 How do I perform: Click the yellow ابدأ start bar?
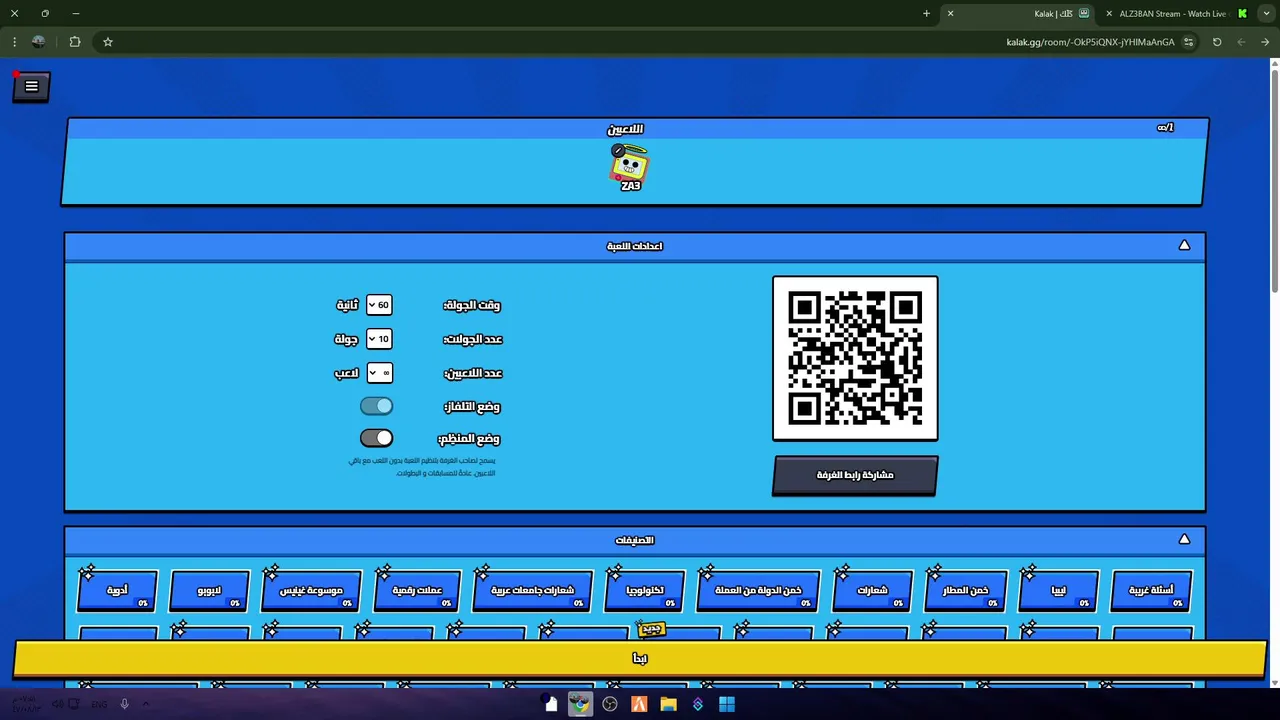pyautogui.click(x=640, y=658)
